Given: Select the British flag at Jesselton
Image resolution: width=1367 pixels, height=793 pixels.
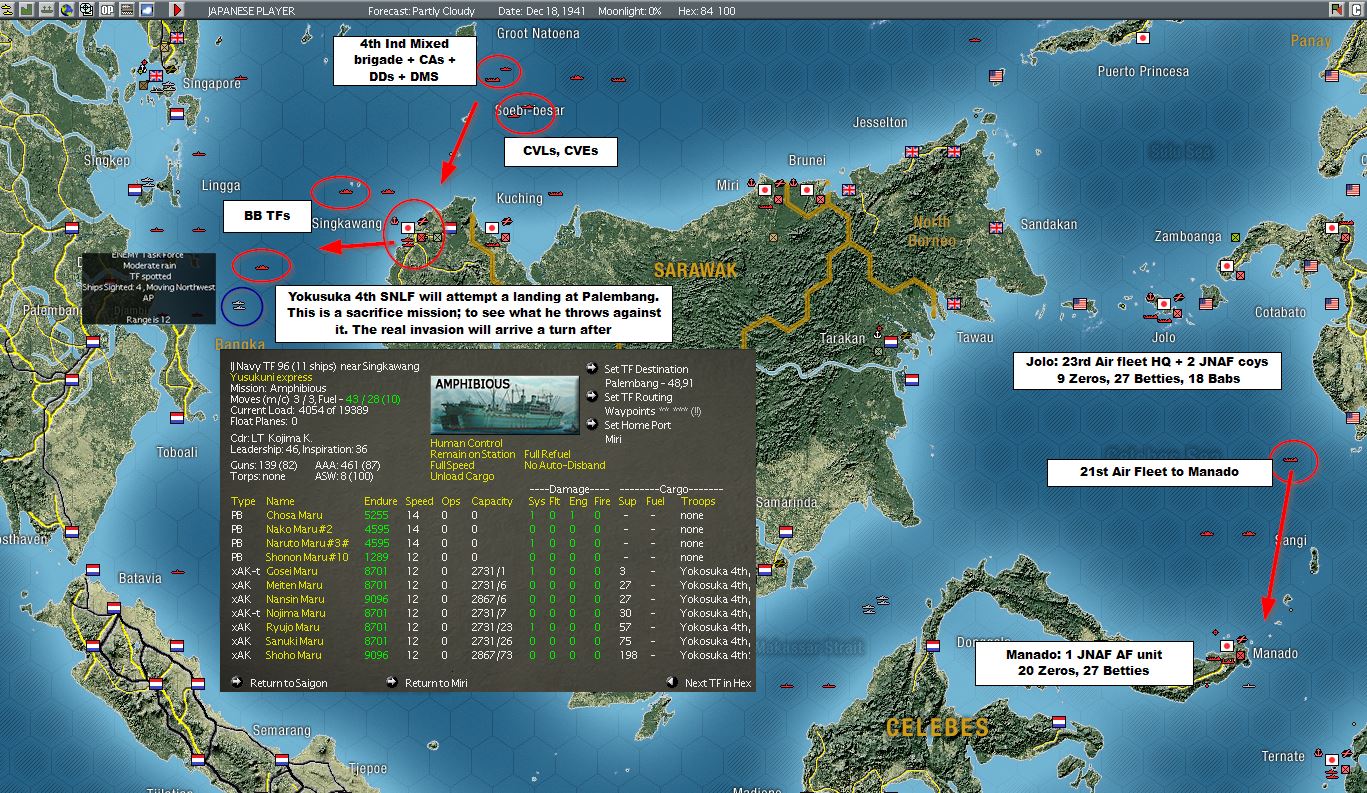Looking at the screenshot, I should [911, 152].
